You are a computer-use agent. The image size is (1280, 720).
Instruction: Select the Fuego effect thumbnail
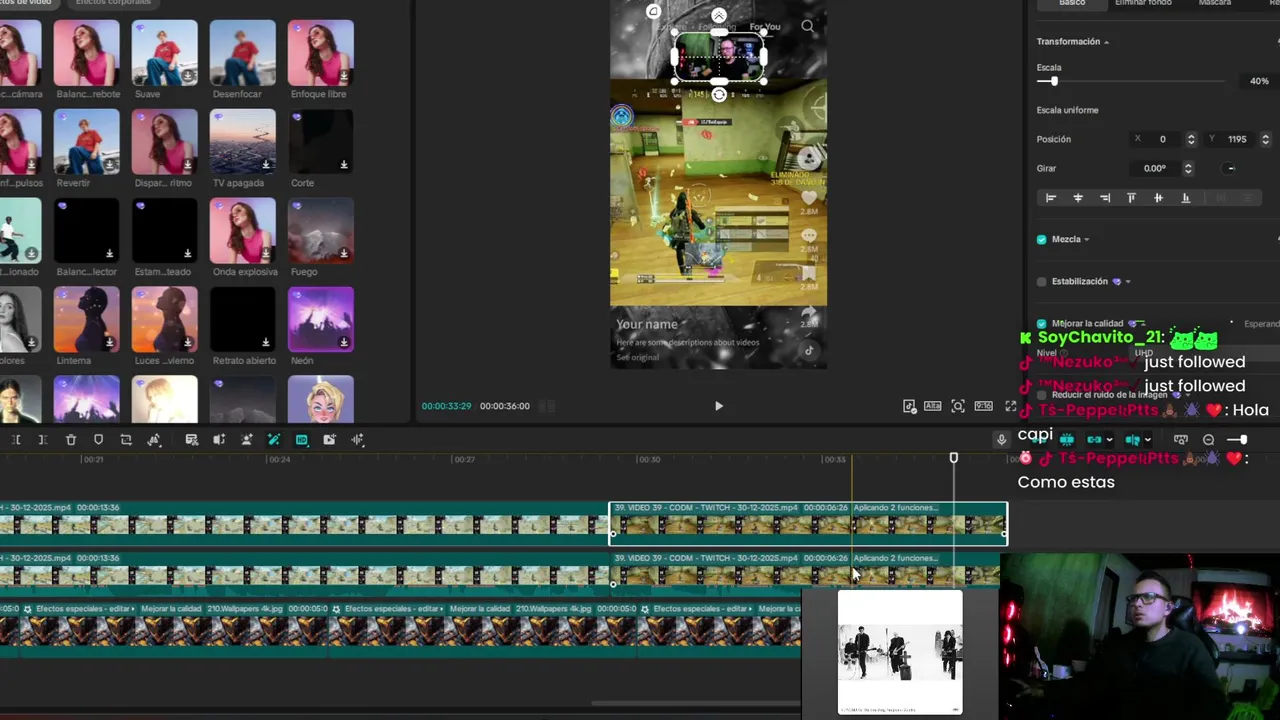[x=320, y=231]
